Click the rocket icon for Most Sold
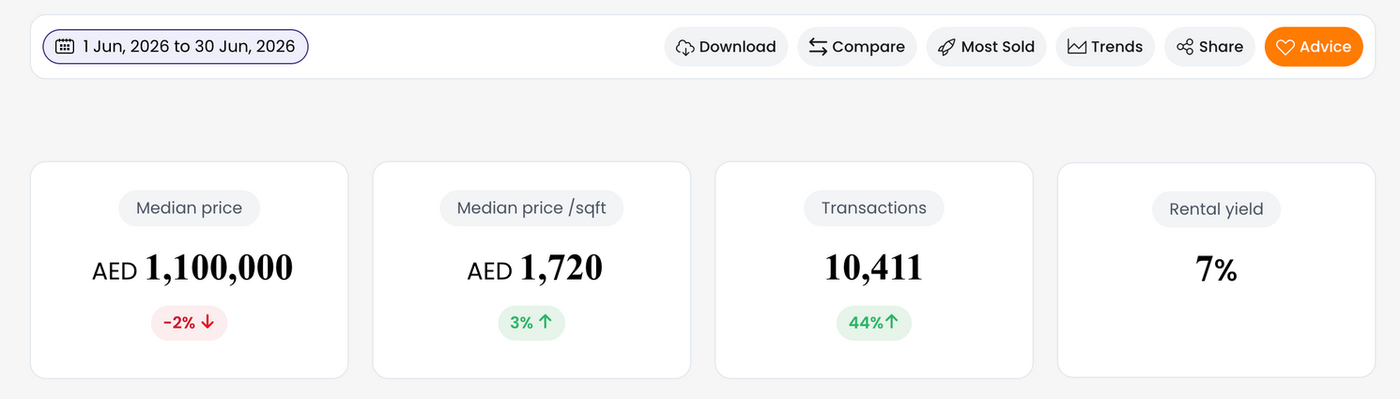 [946, 47]
